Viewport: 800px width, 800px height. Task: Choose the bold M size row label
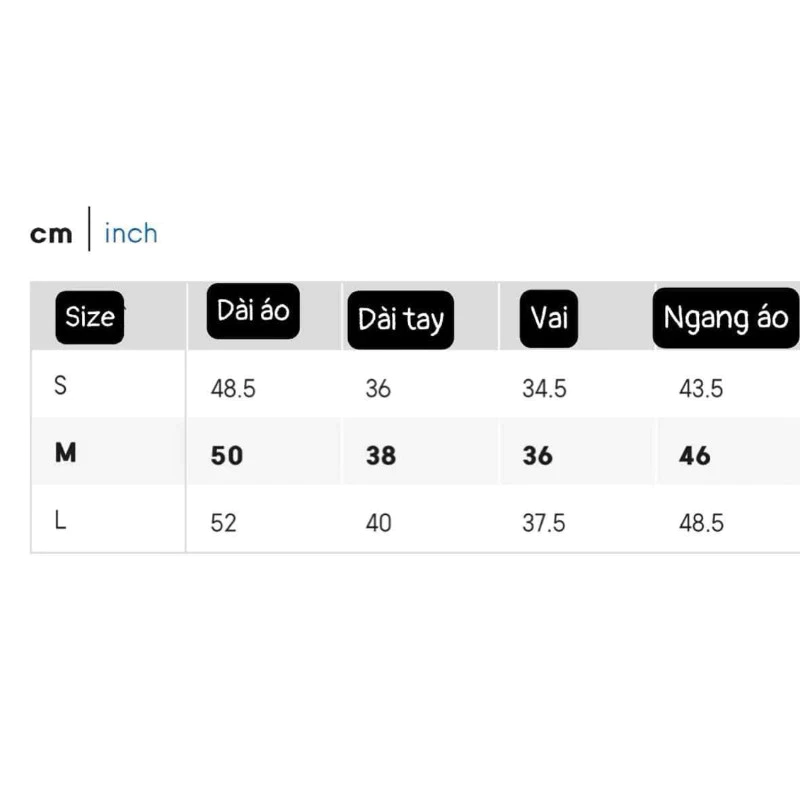pyautogui.click(x=65, y=453)
